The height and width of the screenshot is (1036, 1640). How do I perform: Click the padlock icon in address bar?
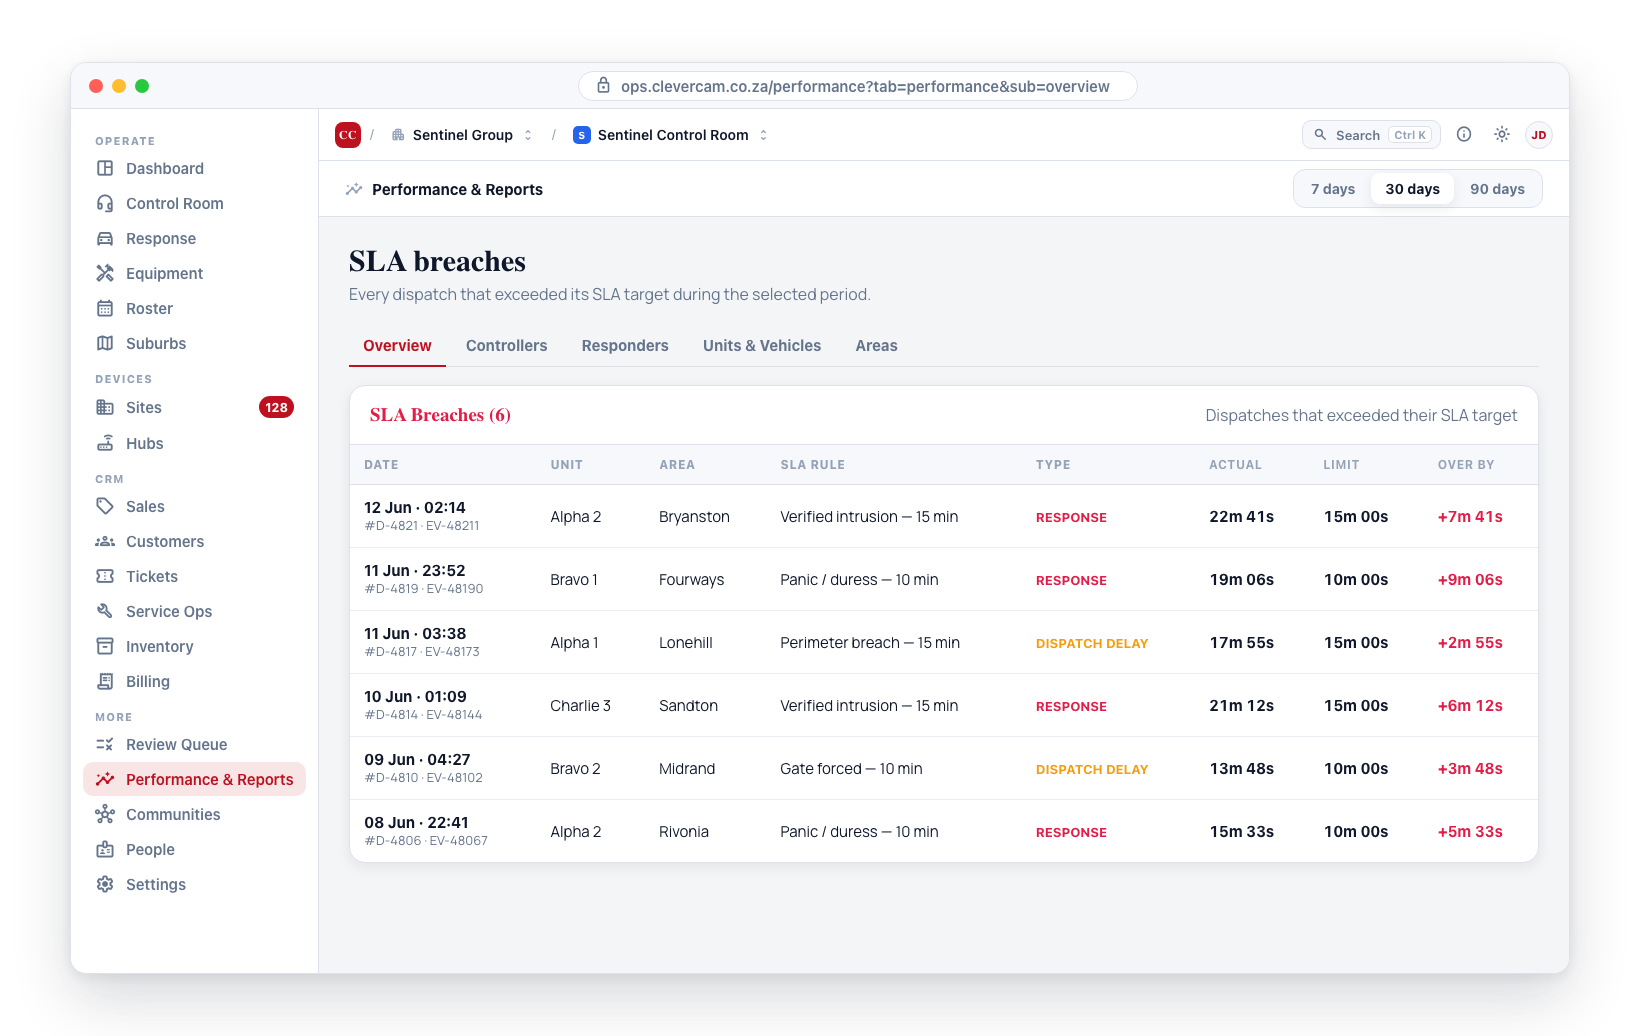coord(603,86)
